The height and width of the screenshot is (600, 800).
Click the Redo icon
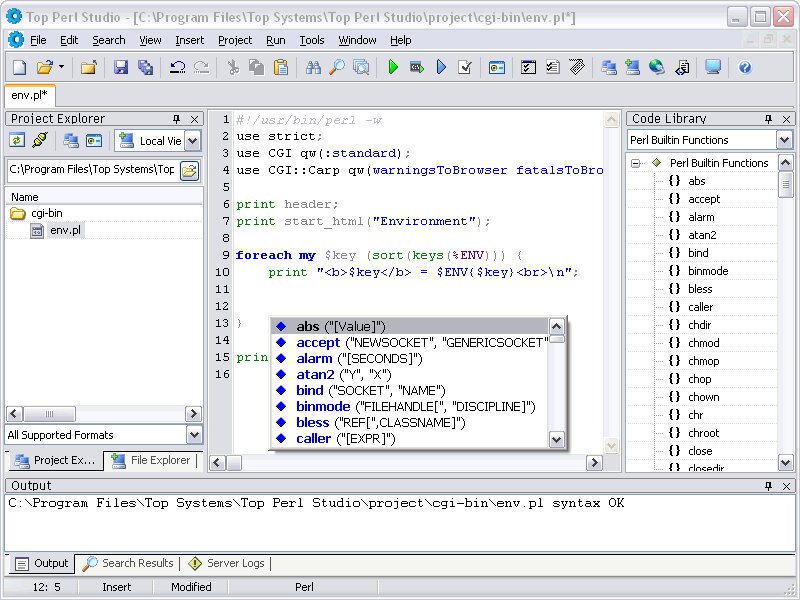click(x=202, y=67)
